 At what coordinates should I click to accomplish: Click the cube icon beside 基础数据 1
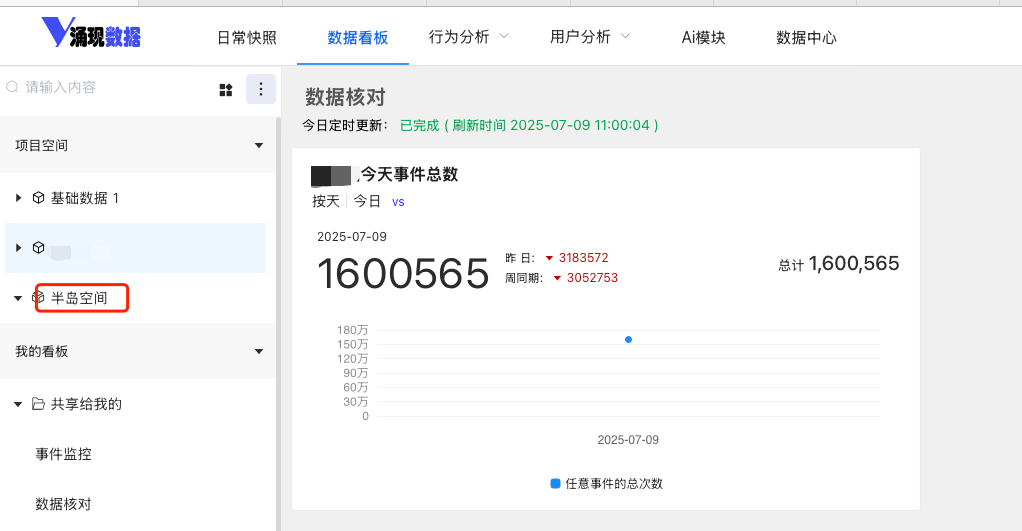coord(38,197)
